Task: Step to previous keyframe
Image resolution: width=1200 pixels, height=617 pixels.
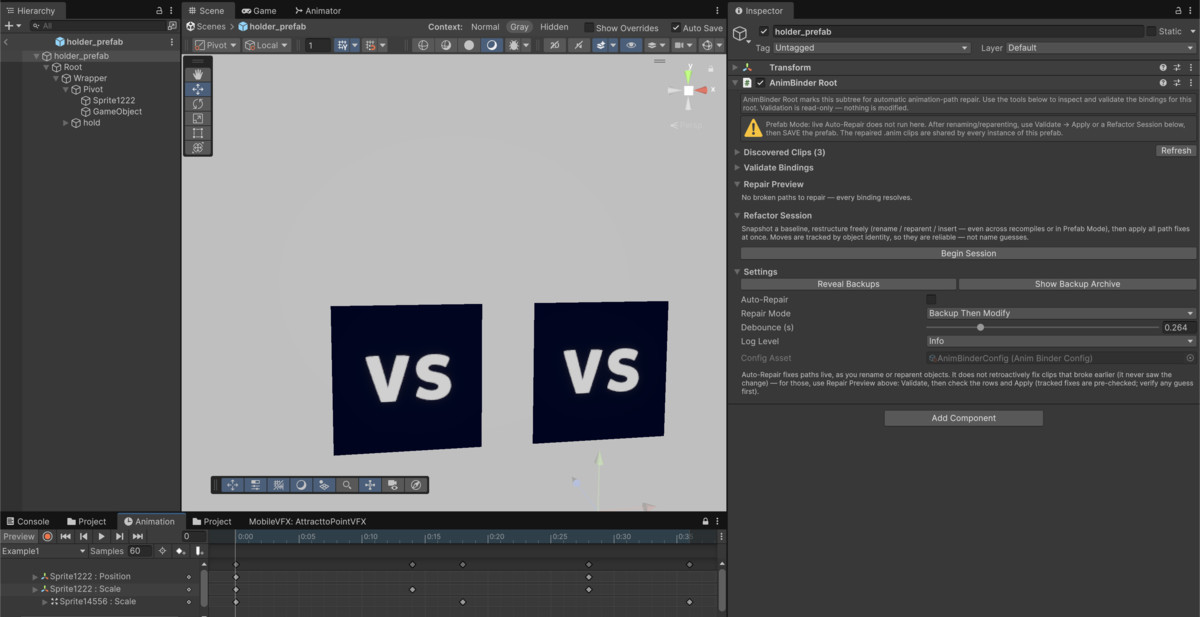Action: [x=84, y=537]
